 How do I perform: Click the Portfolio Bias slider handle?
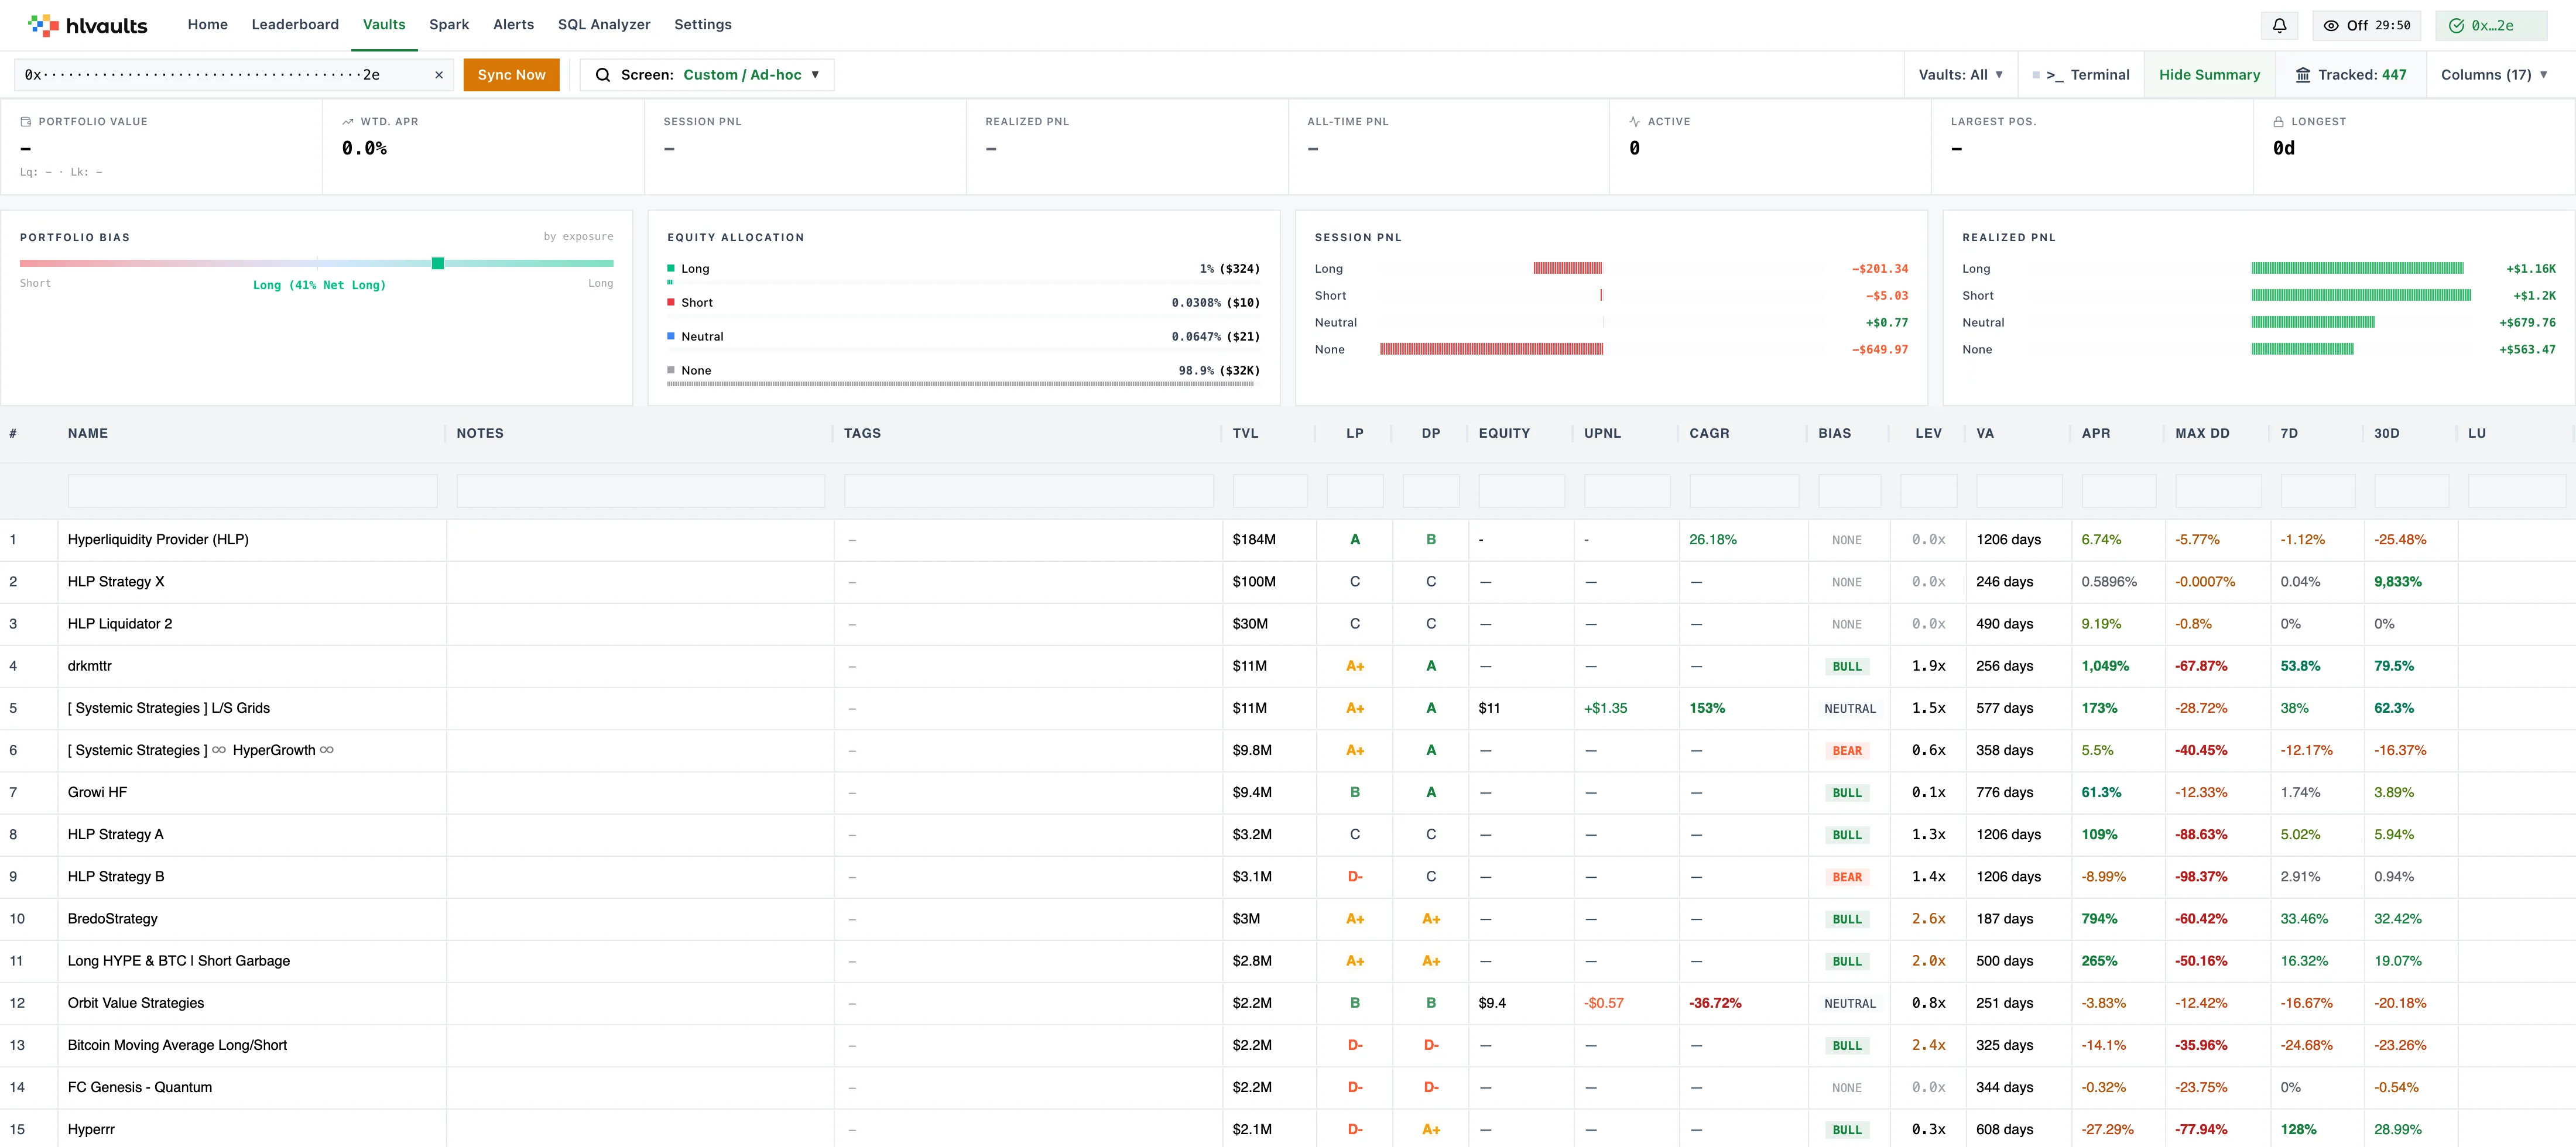438,264
